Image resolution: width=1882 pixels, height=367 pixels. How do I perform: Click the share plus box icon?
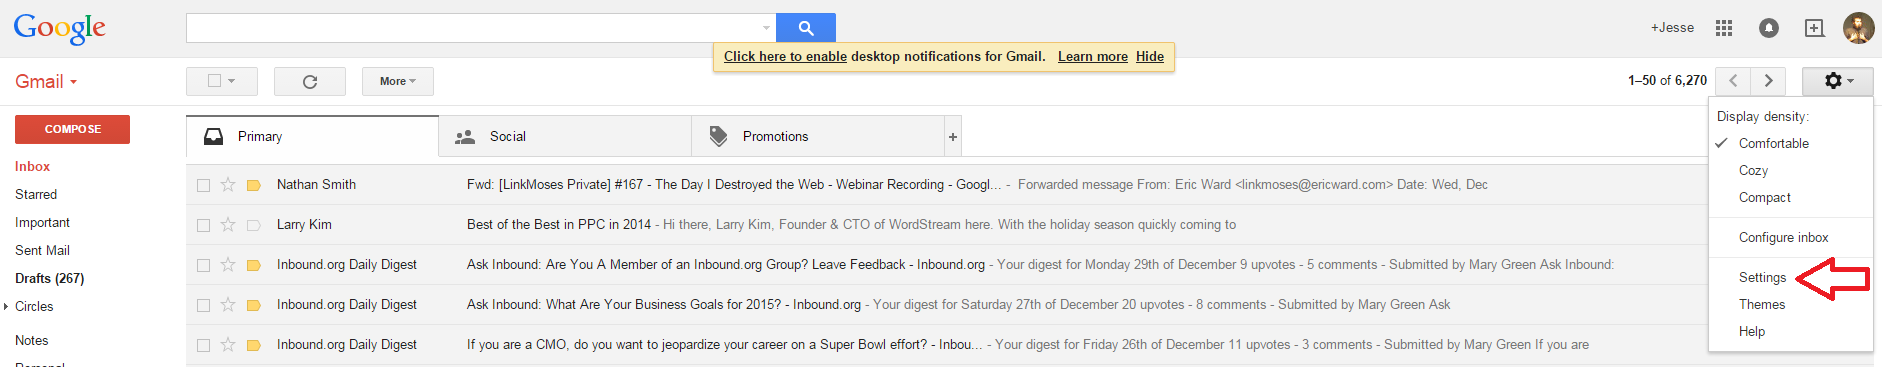(x=1814, y=28)
